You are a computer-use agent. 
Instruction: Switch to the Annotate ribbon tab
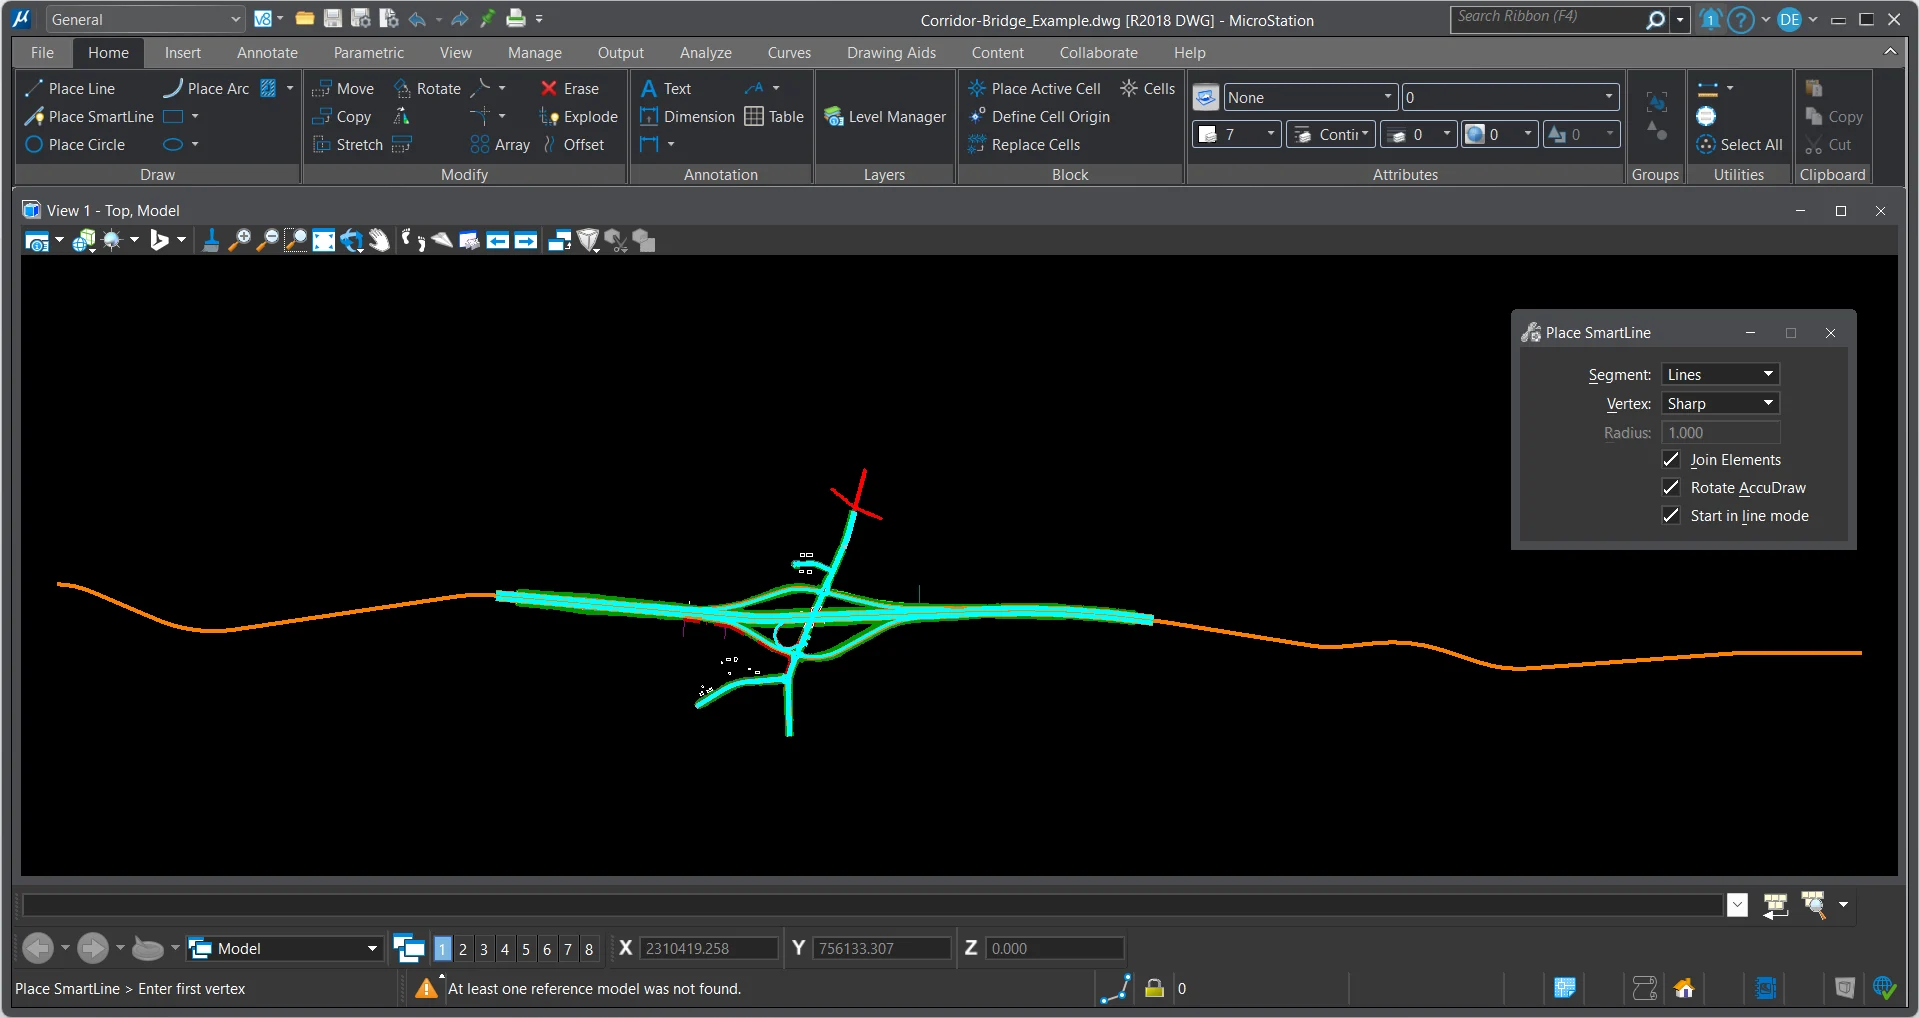267,53
